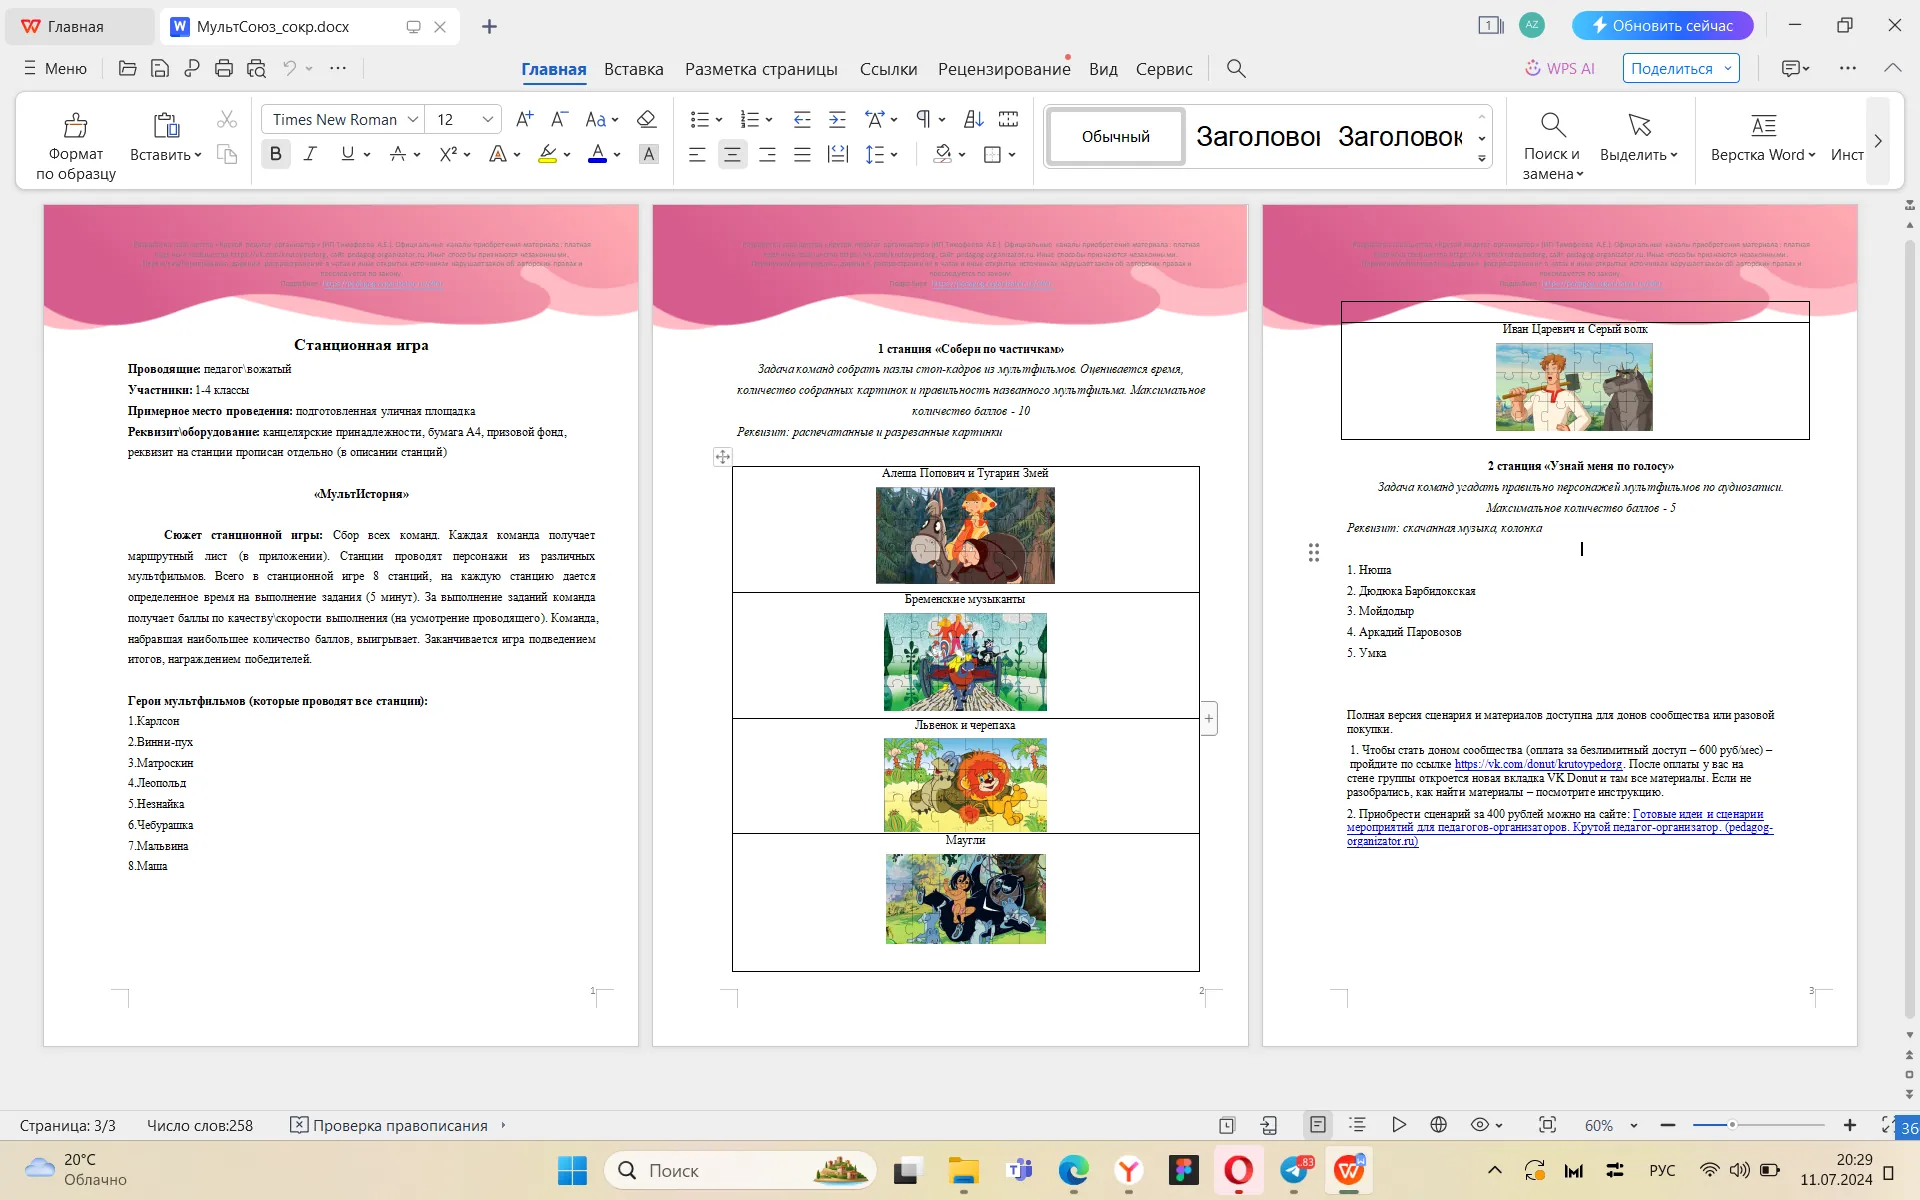Click the Increase indent icon
This screenshot has width=1920, height=1200.
click(838, 119)
